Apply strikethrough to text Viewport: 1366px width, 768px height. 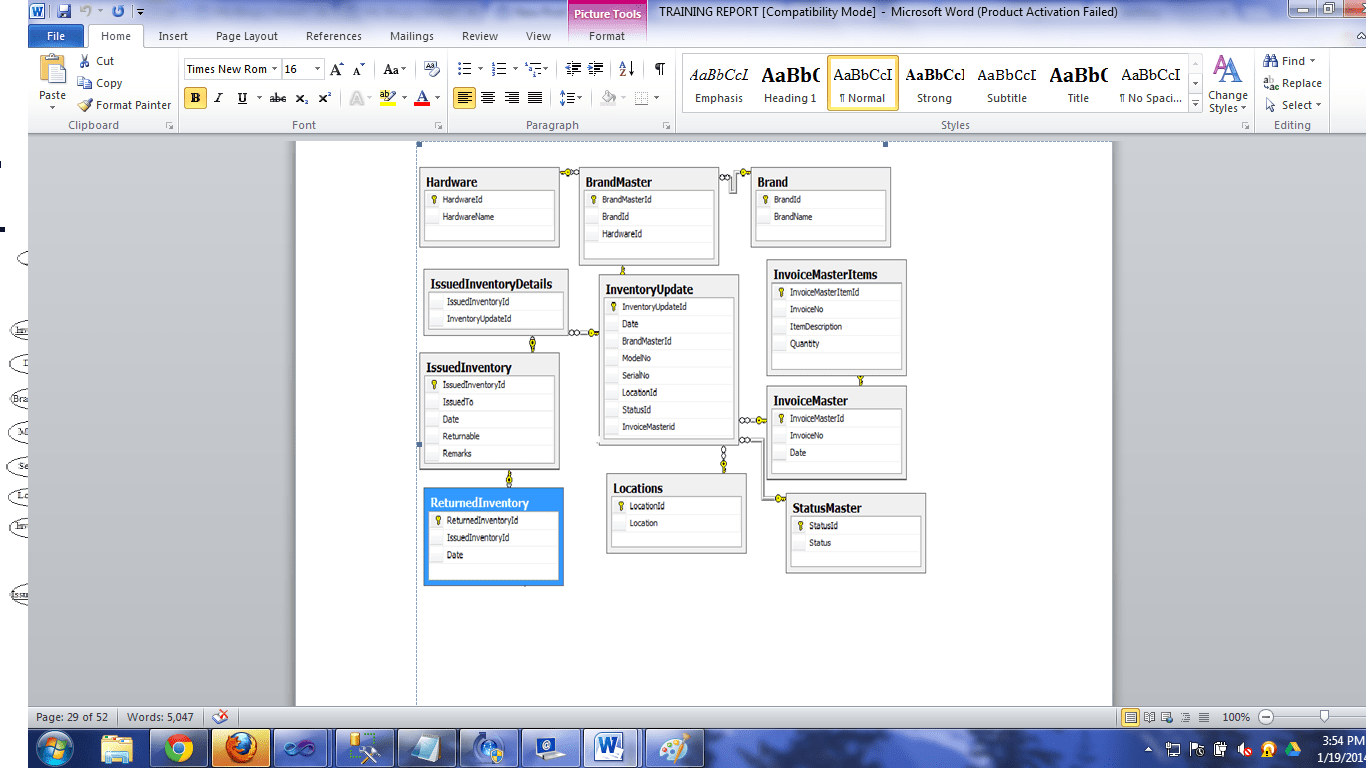coord(279,99)
